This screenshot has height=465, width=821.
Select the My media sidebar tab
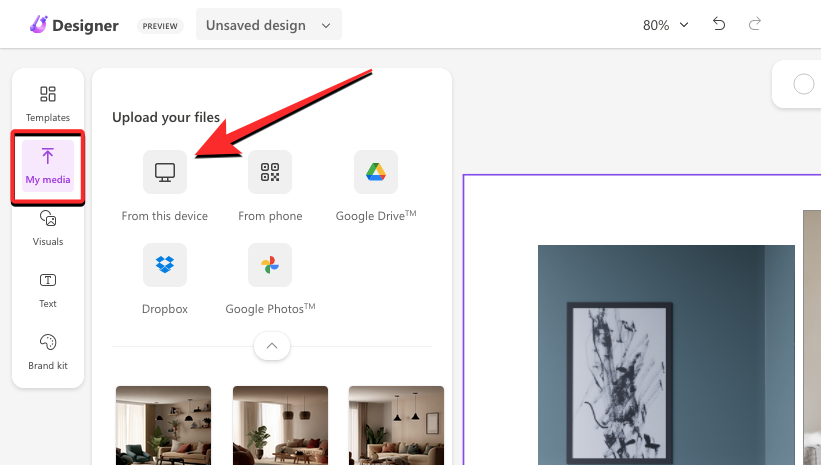click(x=48, y=165)
